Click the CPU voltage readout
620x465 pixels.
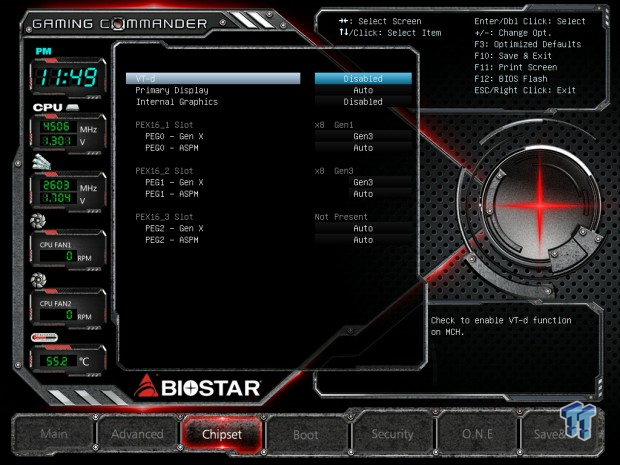(x=58, y=141)
